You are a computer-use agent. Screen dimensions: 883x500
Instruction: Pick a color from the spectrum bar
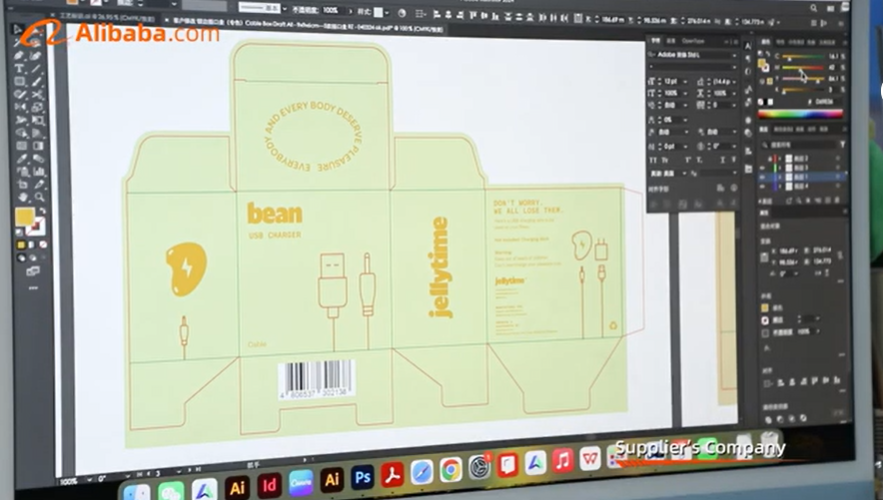click(800, 114)
